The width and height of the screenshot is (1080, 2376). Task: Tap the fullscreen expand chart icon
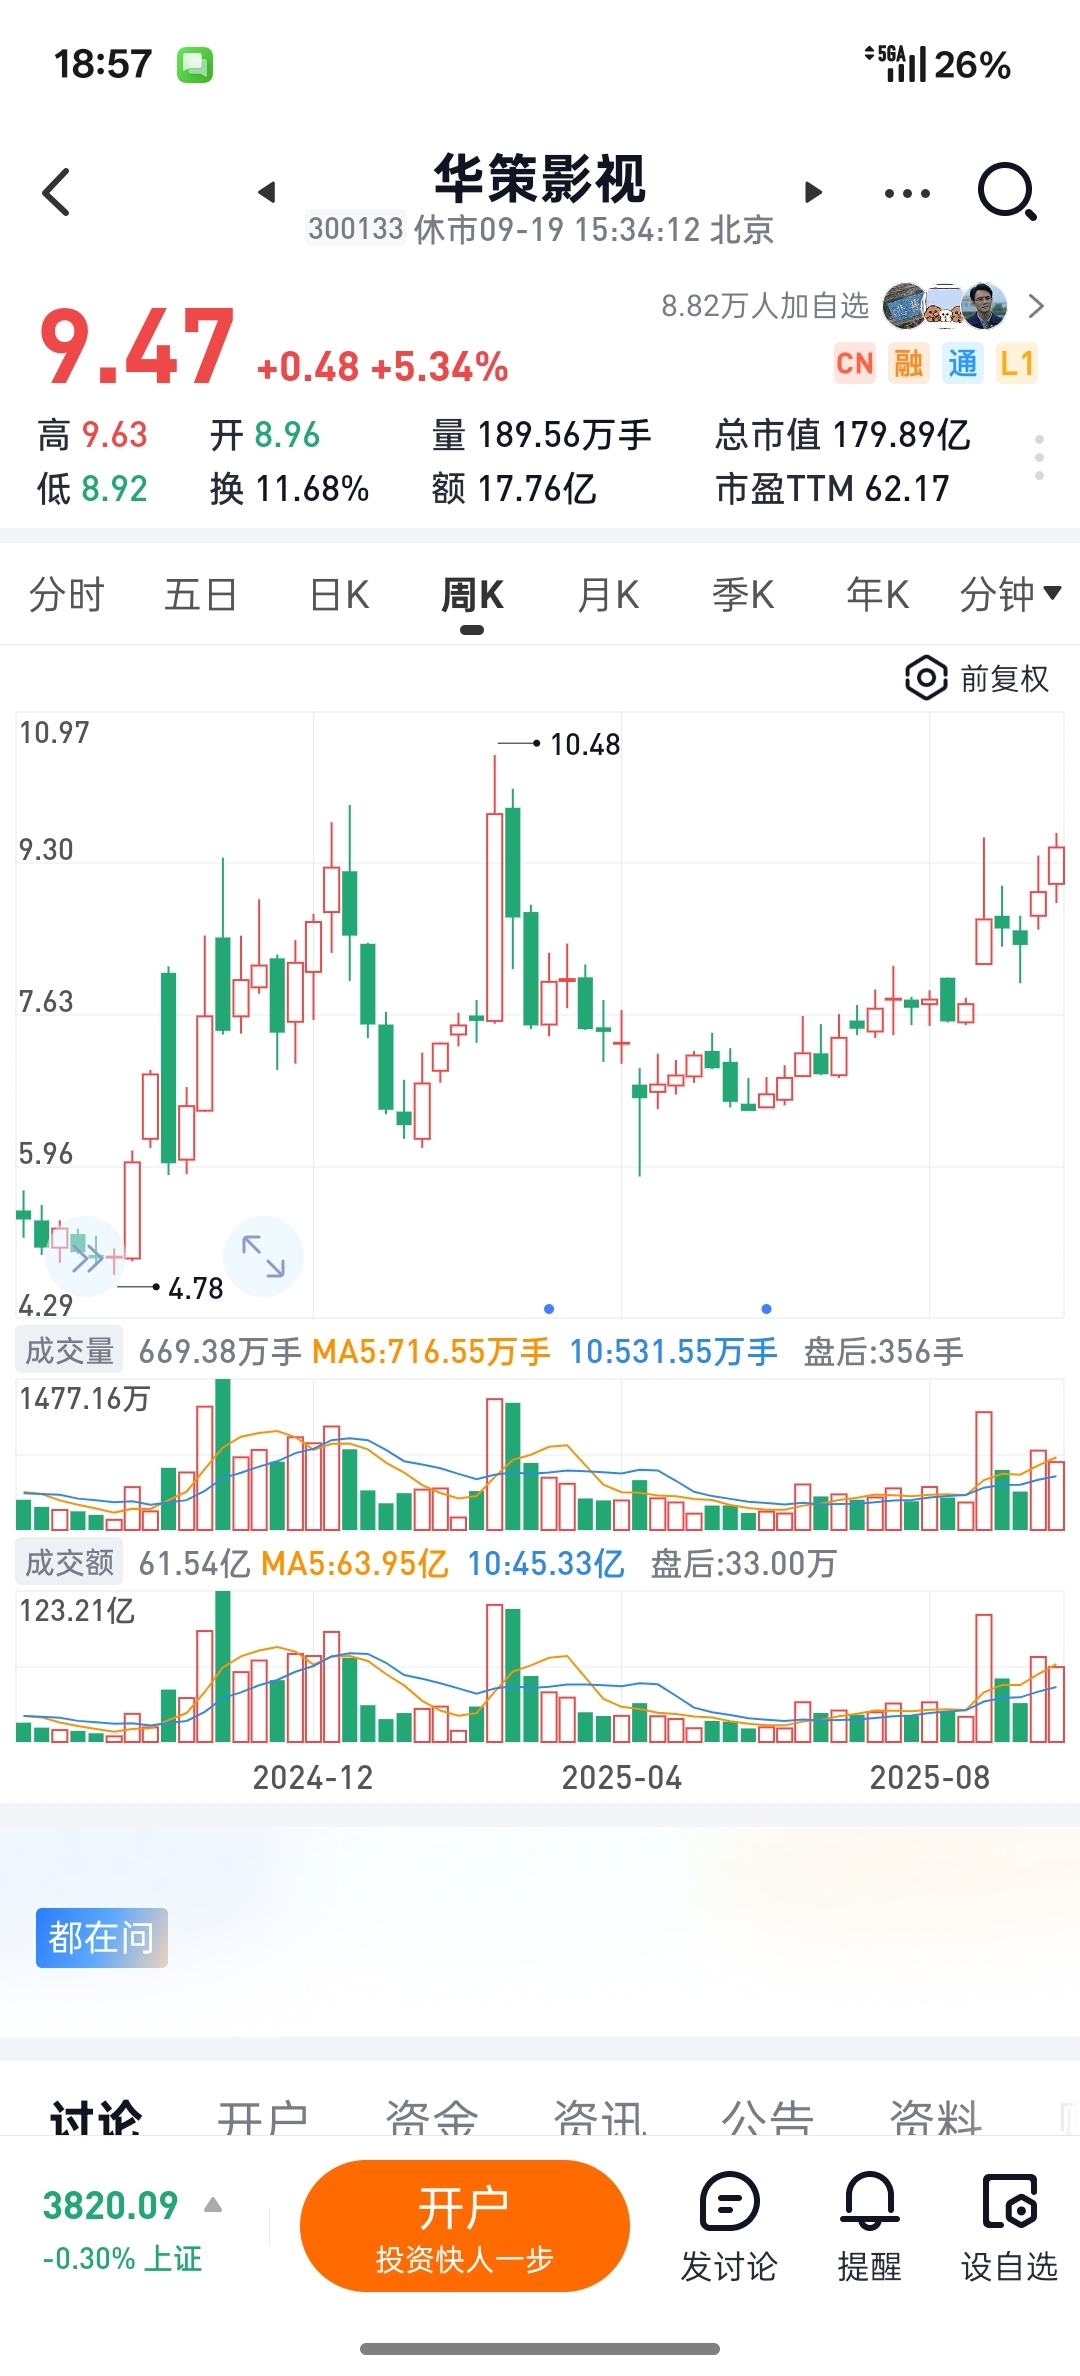click(263, 1256)
